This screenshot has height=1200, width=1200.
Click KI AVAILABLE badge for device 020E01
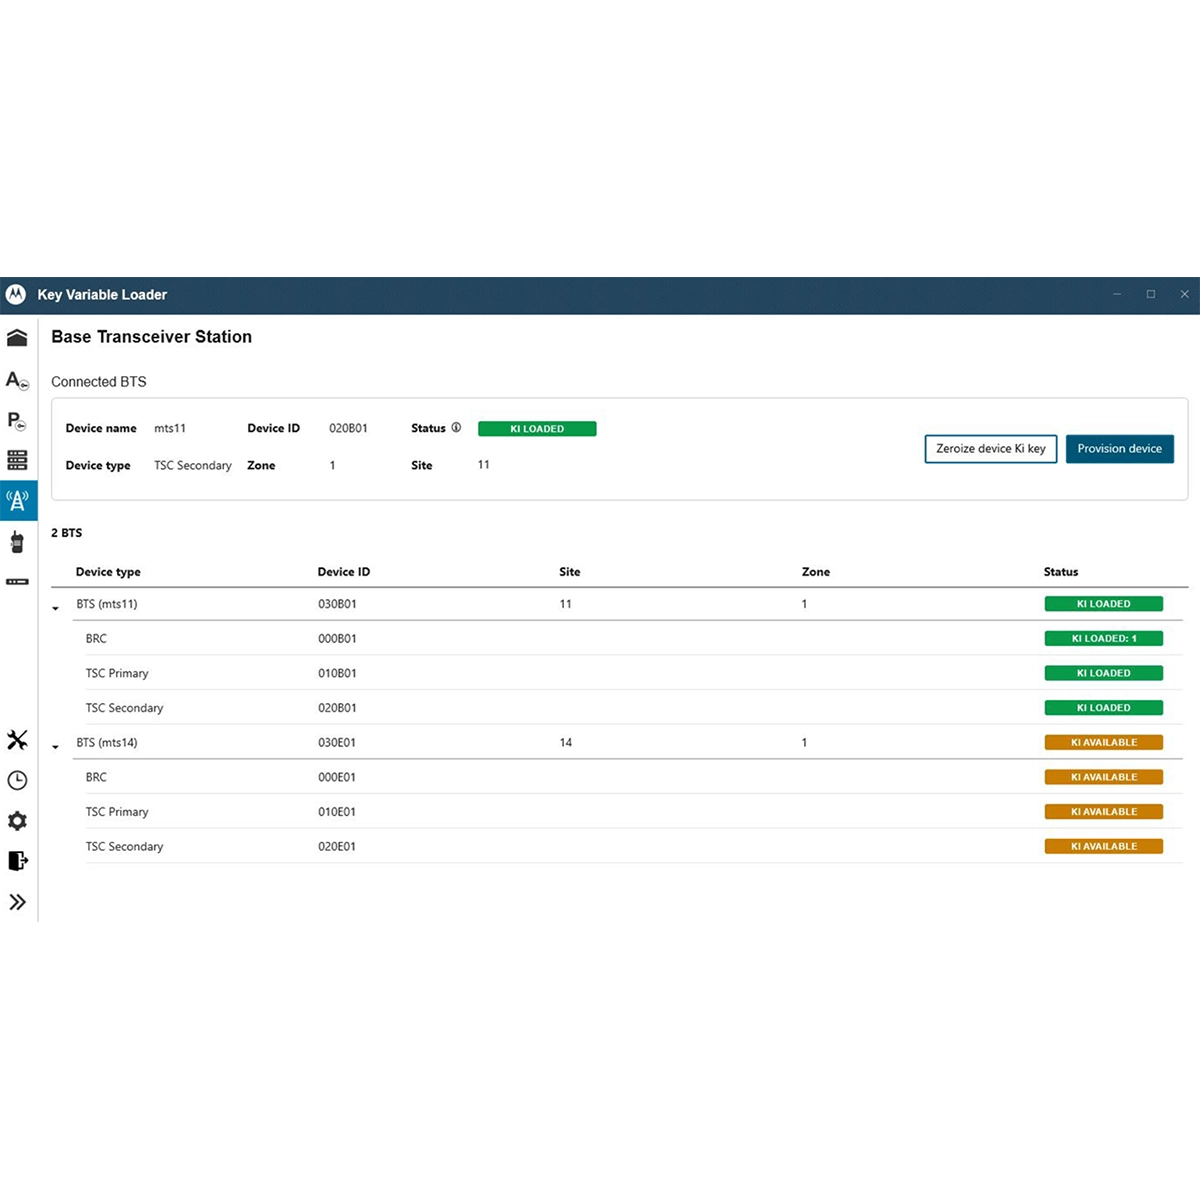point(1104,846)
